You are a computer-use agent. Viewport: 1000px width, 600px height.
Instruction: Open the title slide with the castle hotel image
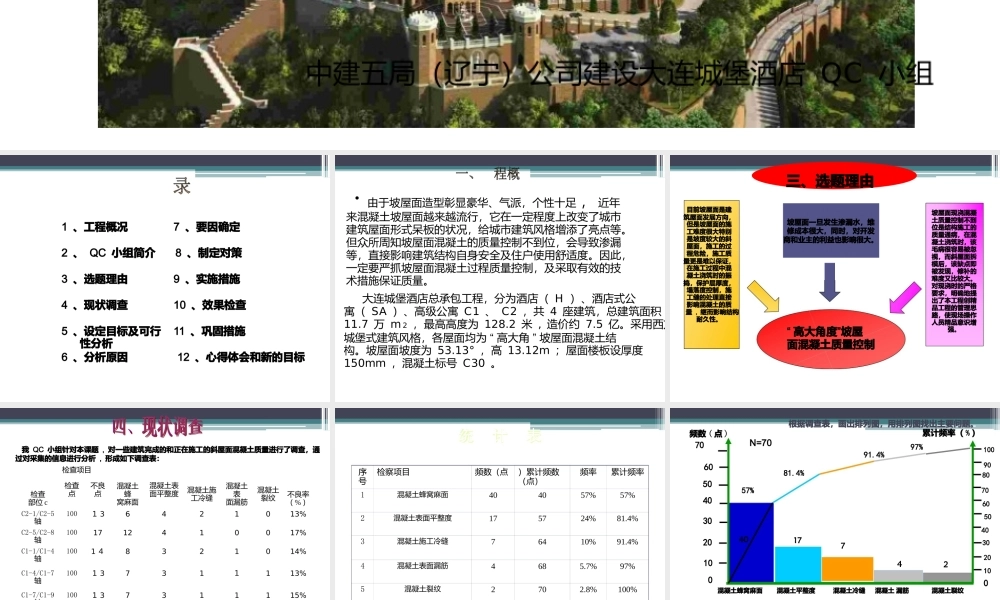[506, 64]
